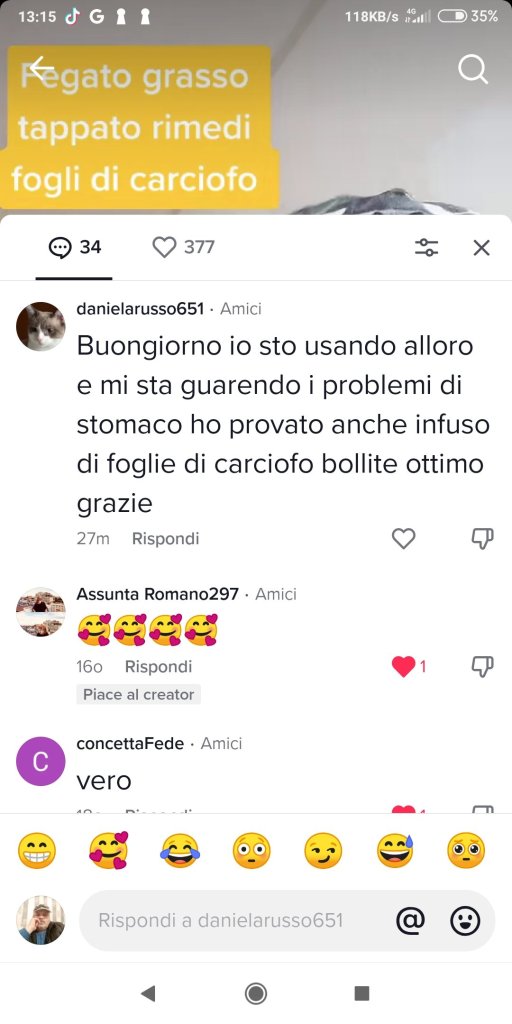Tap the @ mention icon
The image size is (512, 1024).
point(411,921)
